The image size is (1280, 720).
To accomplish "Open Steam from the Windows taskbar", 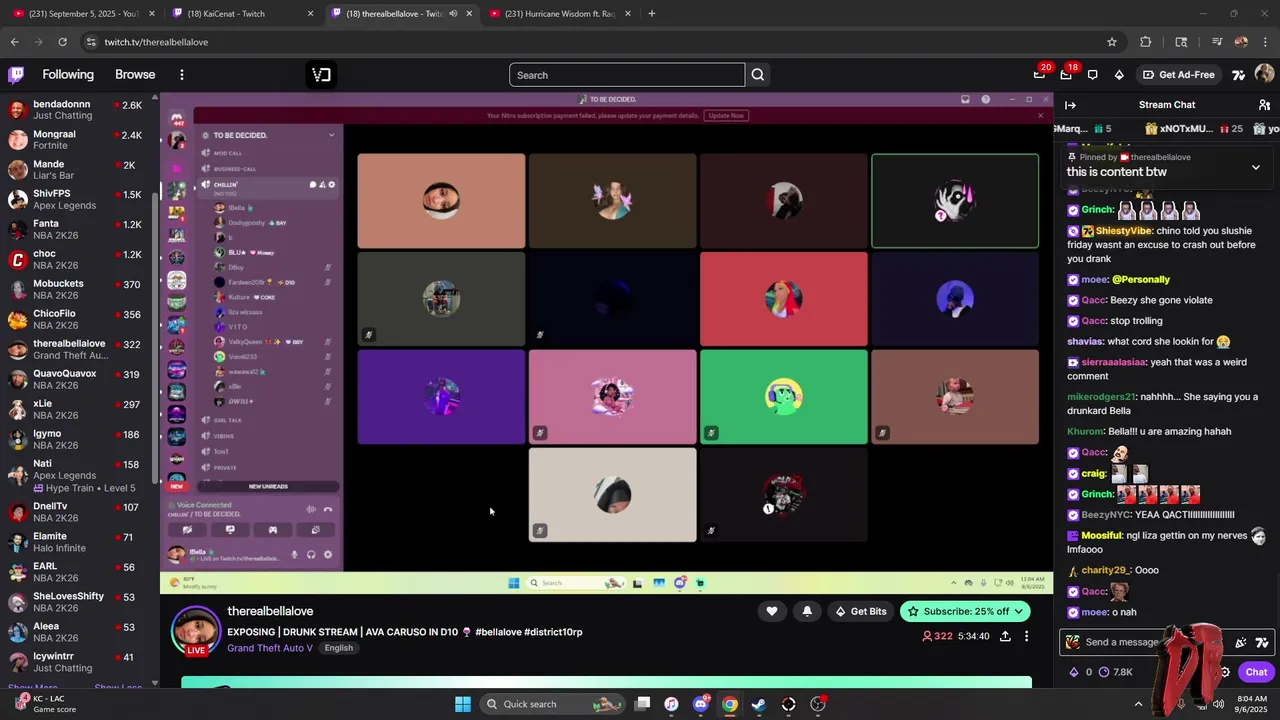I will point(759,704).
